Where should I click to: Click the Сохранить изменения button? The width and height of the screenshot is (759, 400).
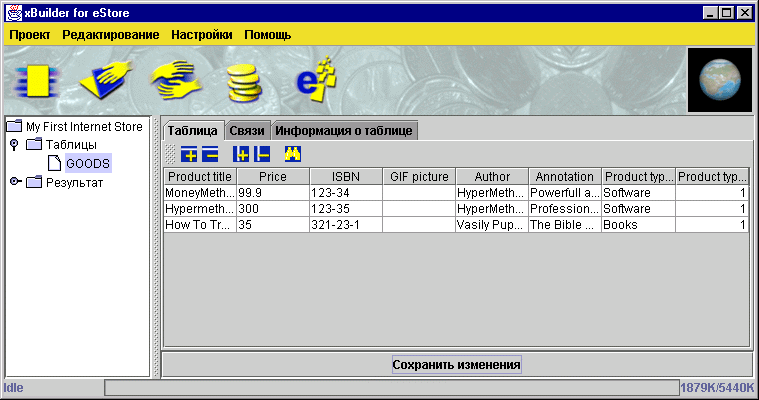click(456, 365)
